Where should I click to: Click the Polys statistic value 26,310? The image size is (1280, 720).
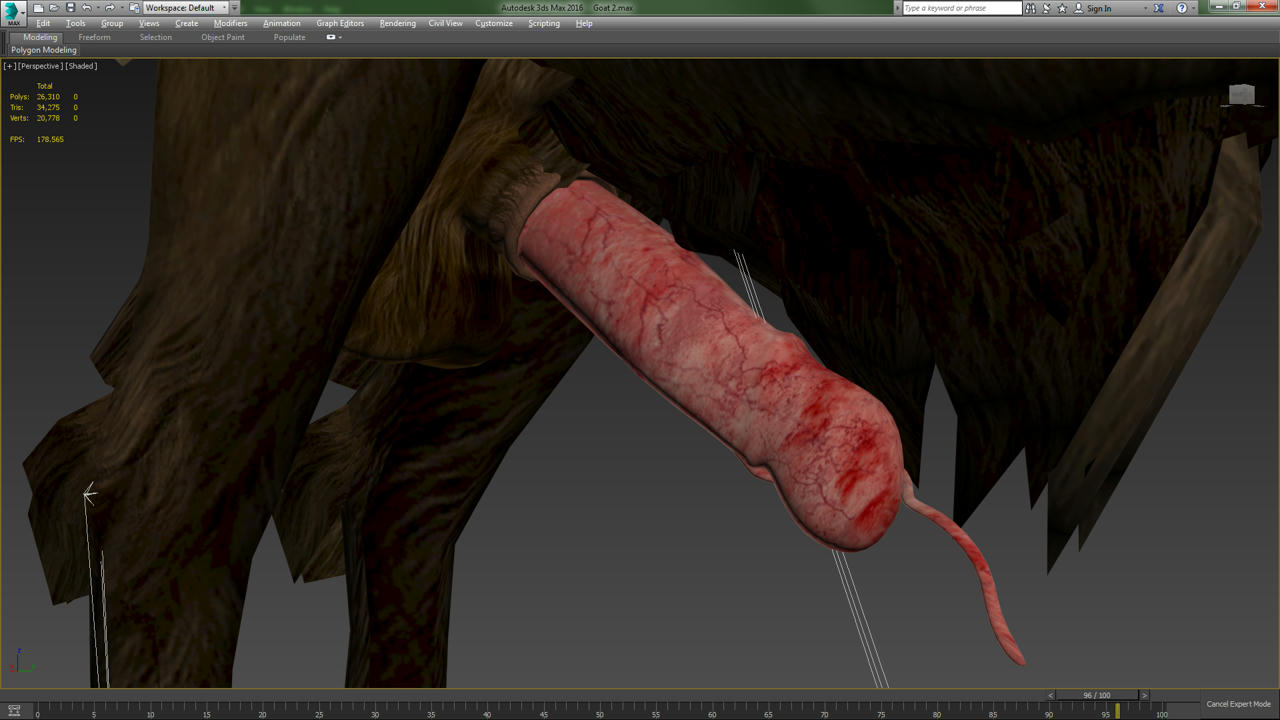click(48, 97)
